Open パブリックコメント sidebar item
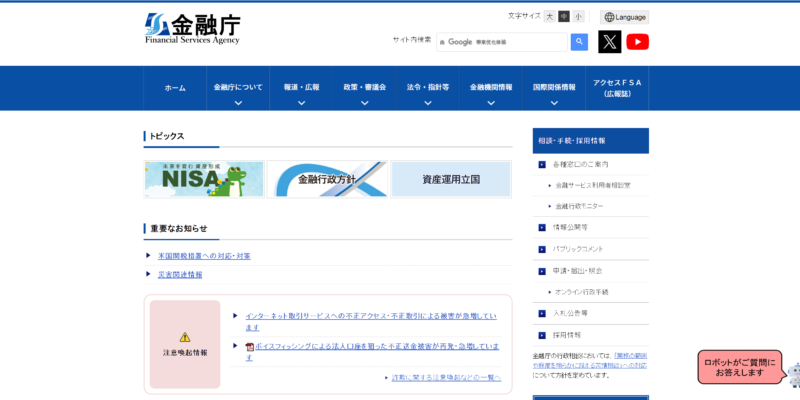 pos(578,249)
